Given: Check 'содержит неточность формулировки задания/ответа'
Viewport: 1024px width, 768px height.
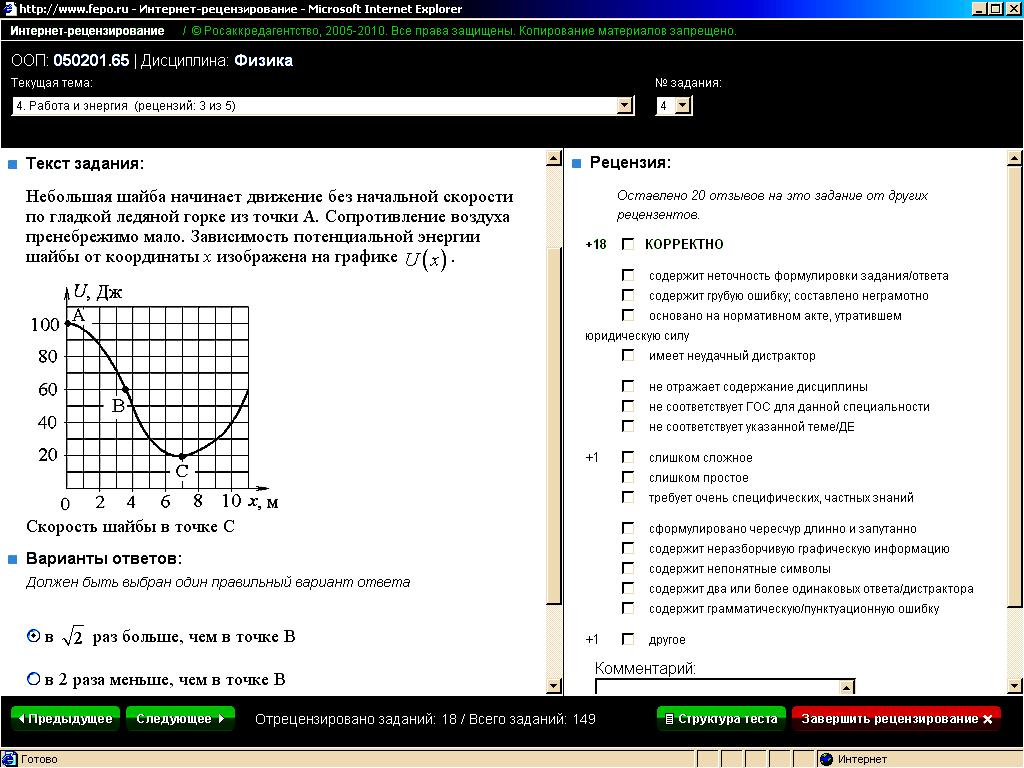Looking at the screenshot, I should click(628, 276).
